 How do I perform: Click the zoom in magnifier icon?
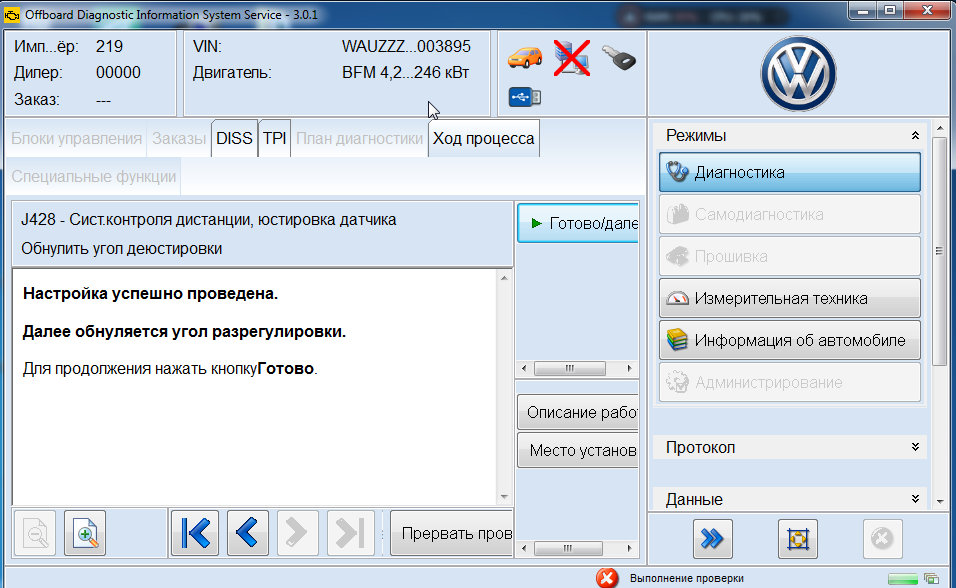click(85, 535)
